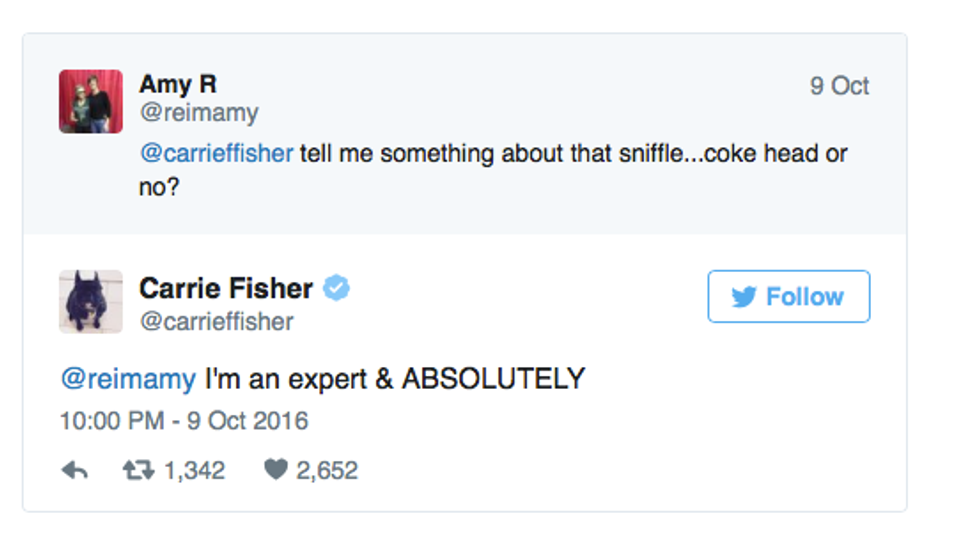Open the "10:00 PM - 9 Oct 2016" timestamp
The height and width of the screenshot is (542, 980).
184,420
